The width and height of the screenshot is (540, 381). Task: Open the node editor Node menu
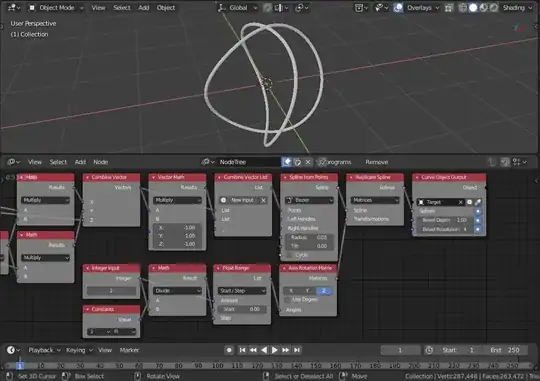(101, 162)
